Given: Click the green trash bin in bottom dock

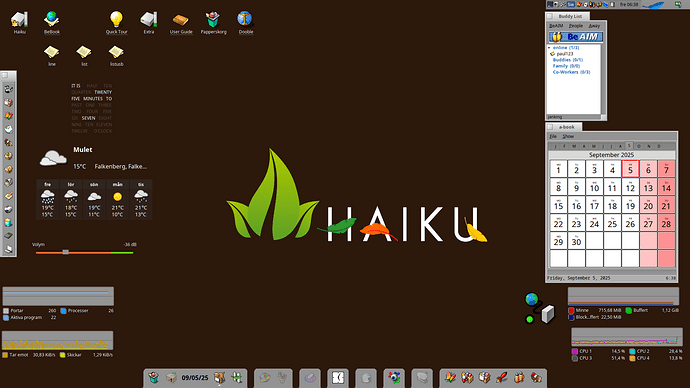Looking at the screenshot, I should (154, 377).
